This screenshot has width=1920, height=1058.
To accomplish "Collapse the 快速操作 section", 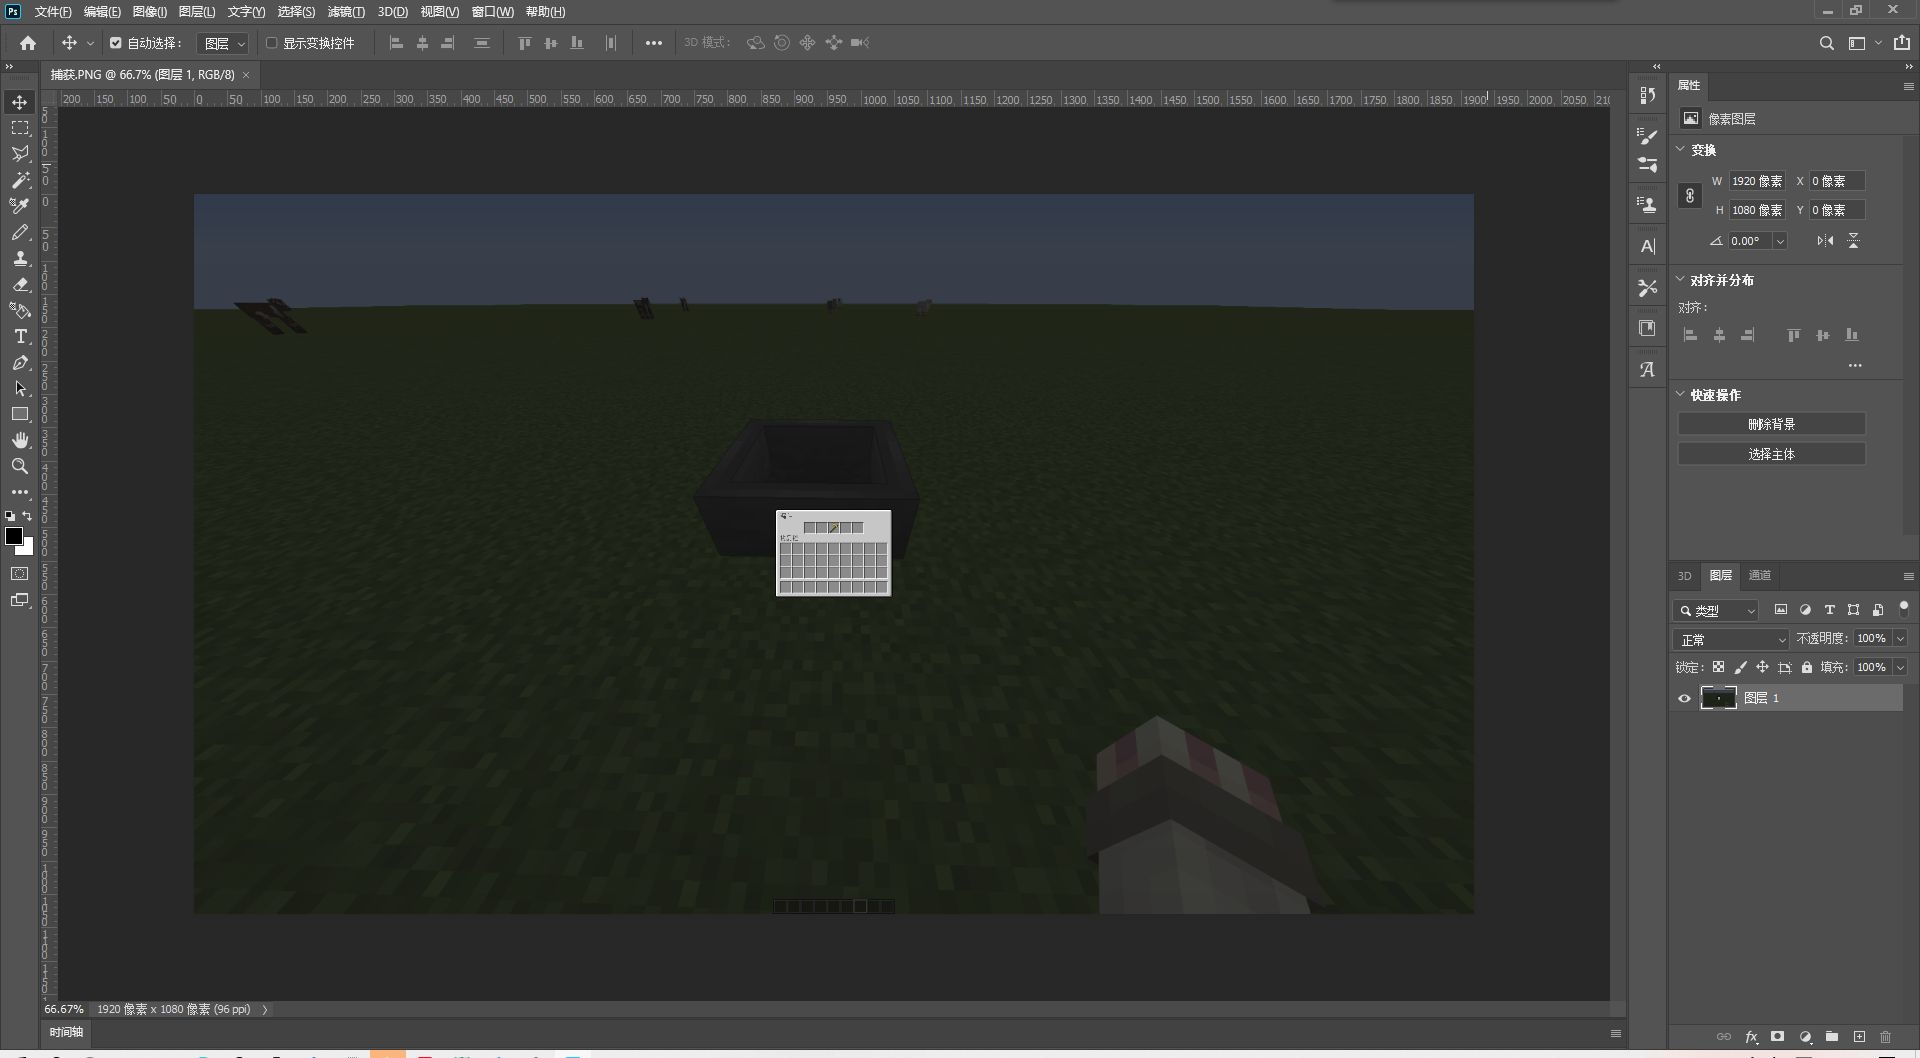I will click(x=1680, y=394).
